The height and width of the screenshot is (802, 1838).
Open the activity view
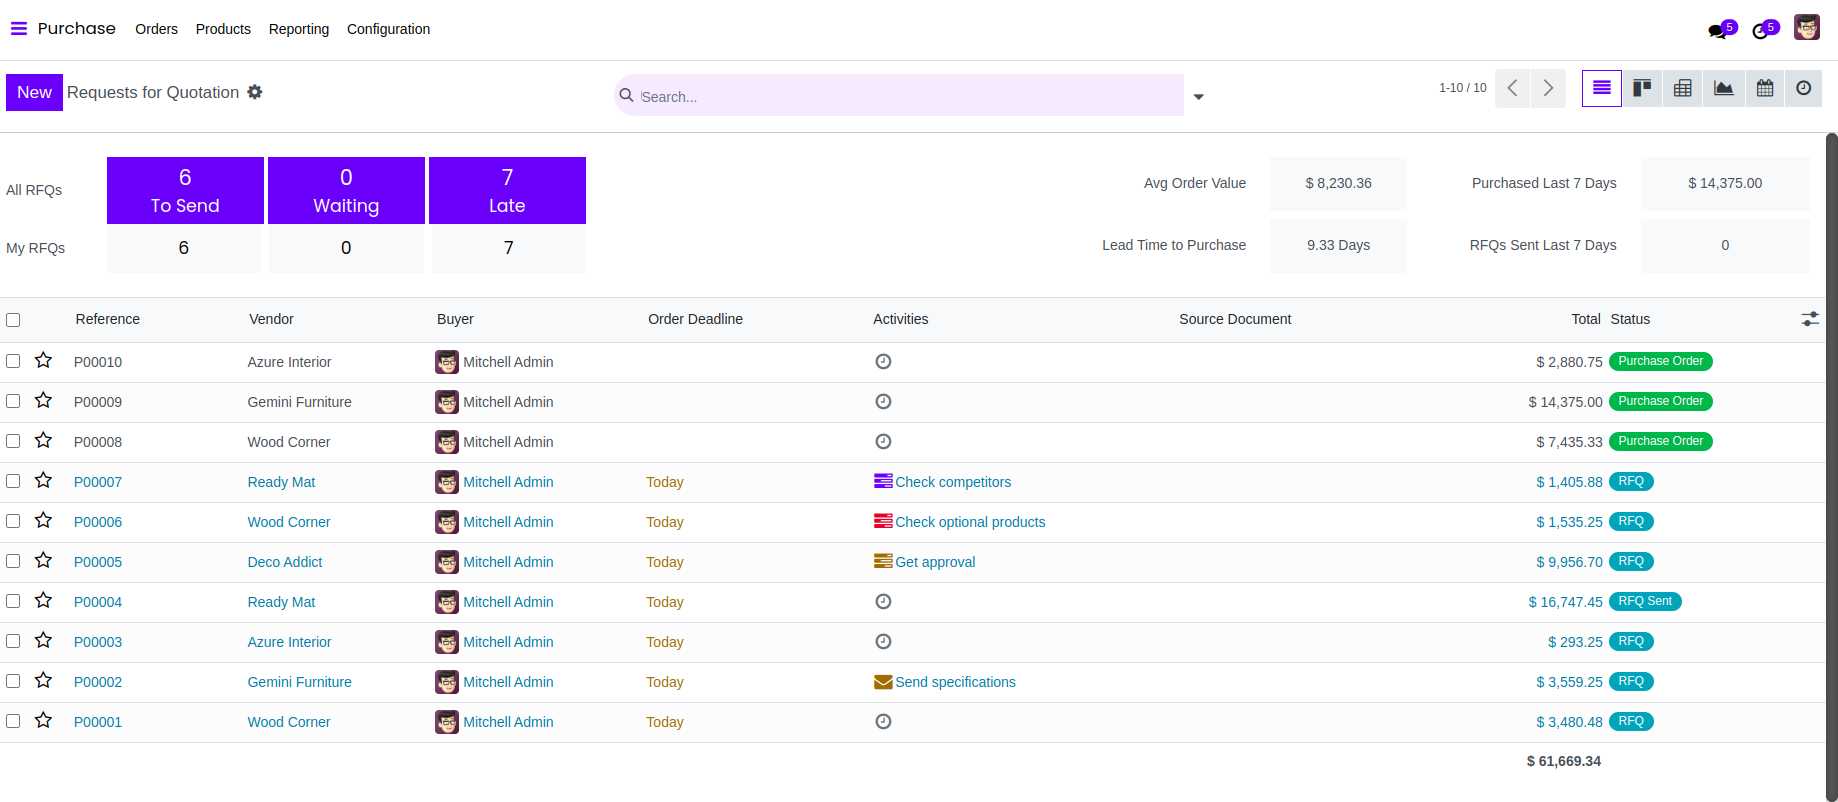pos(1803,88)
